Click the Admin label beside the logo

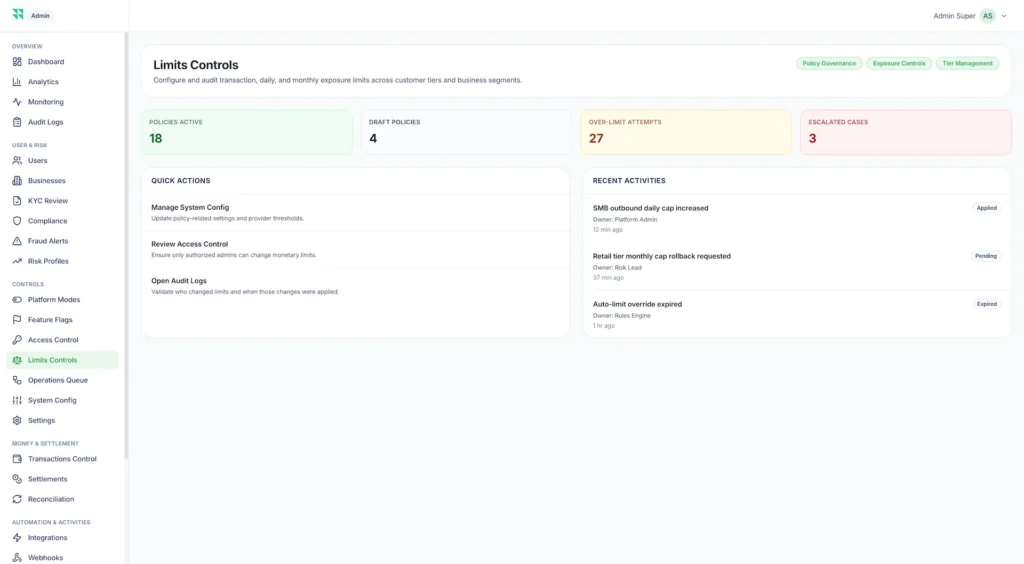point(40,16)
